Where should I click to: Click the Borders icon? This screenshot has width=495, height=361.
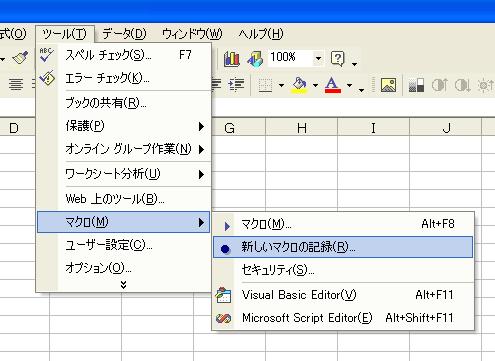266,85
